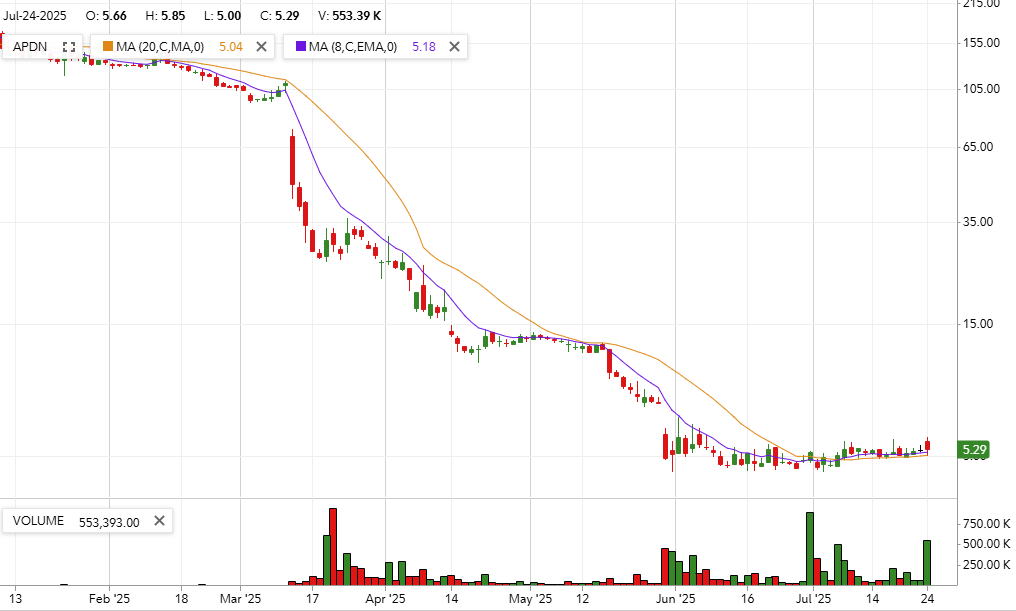Click the 250.00 K volume axis label
The image size is (1016, 611).
[x=987, y=564]
